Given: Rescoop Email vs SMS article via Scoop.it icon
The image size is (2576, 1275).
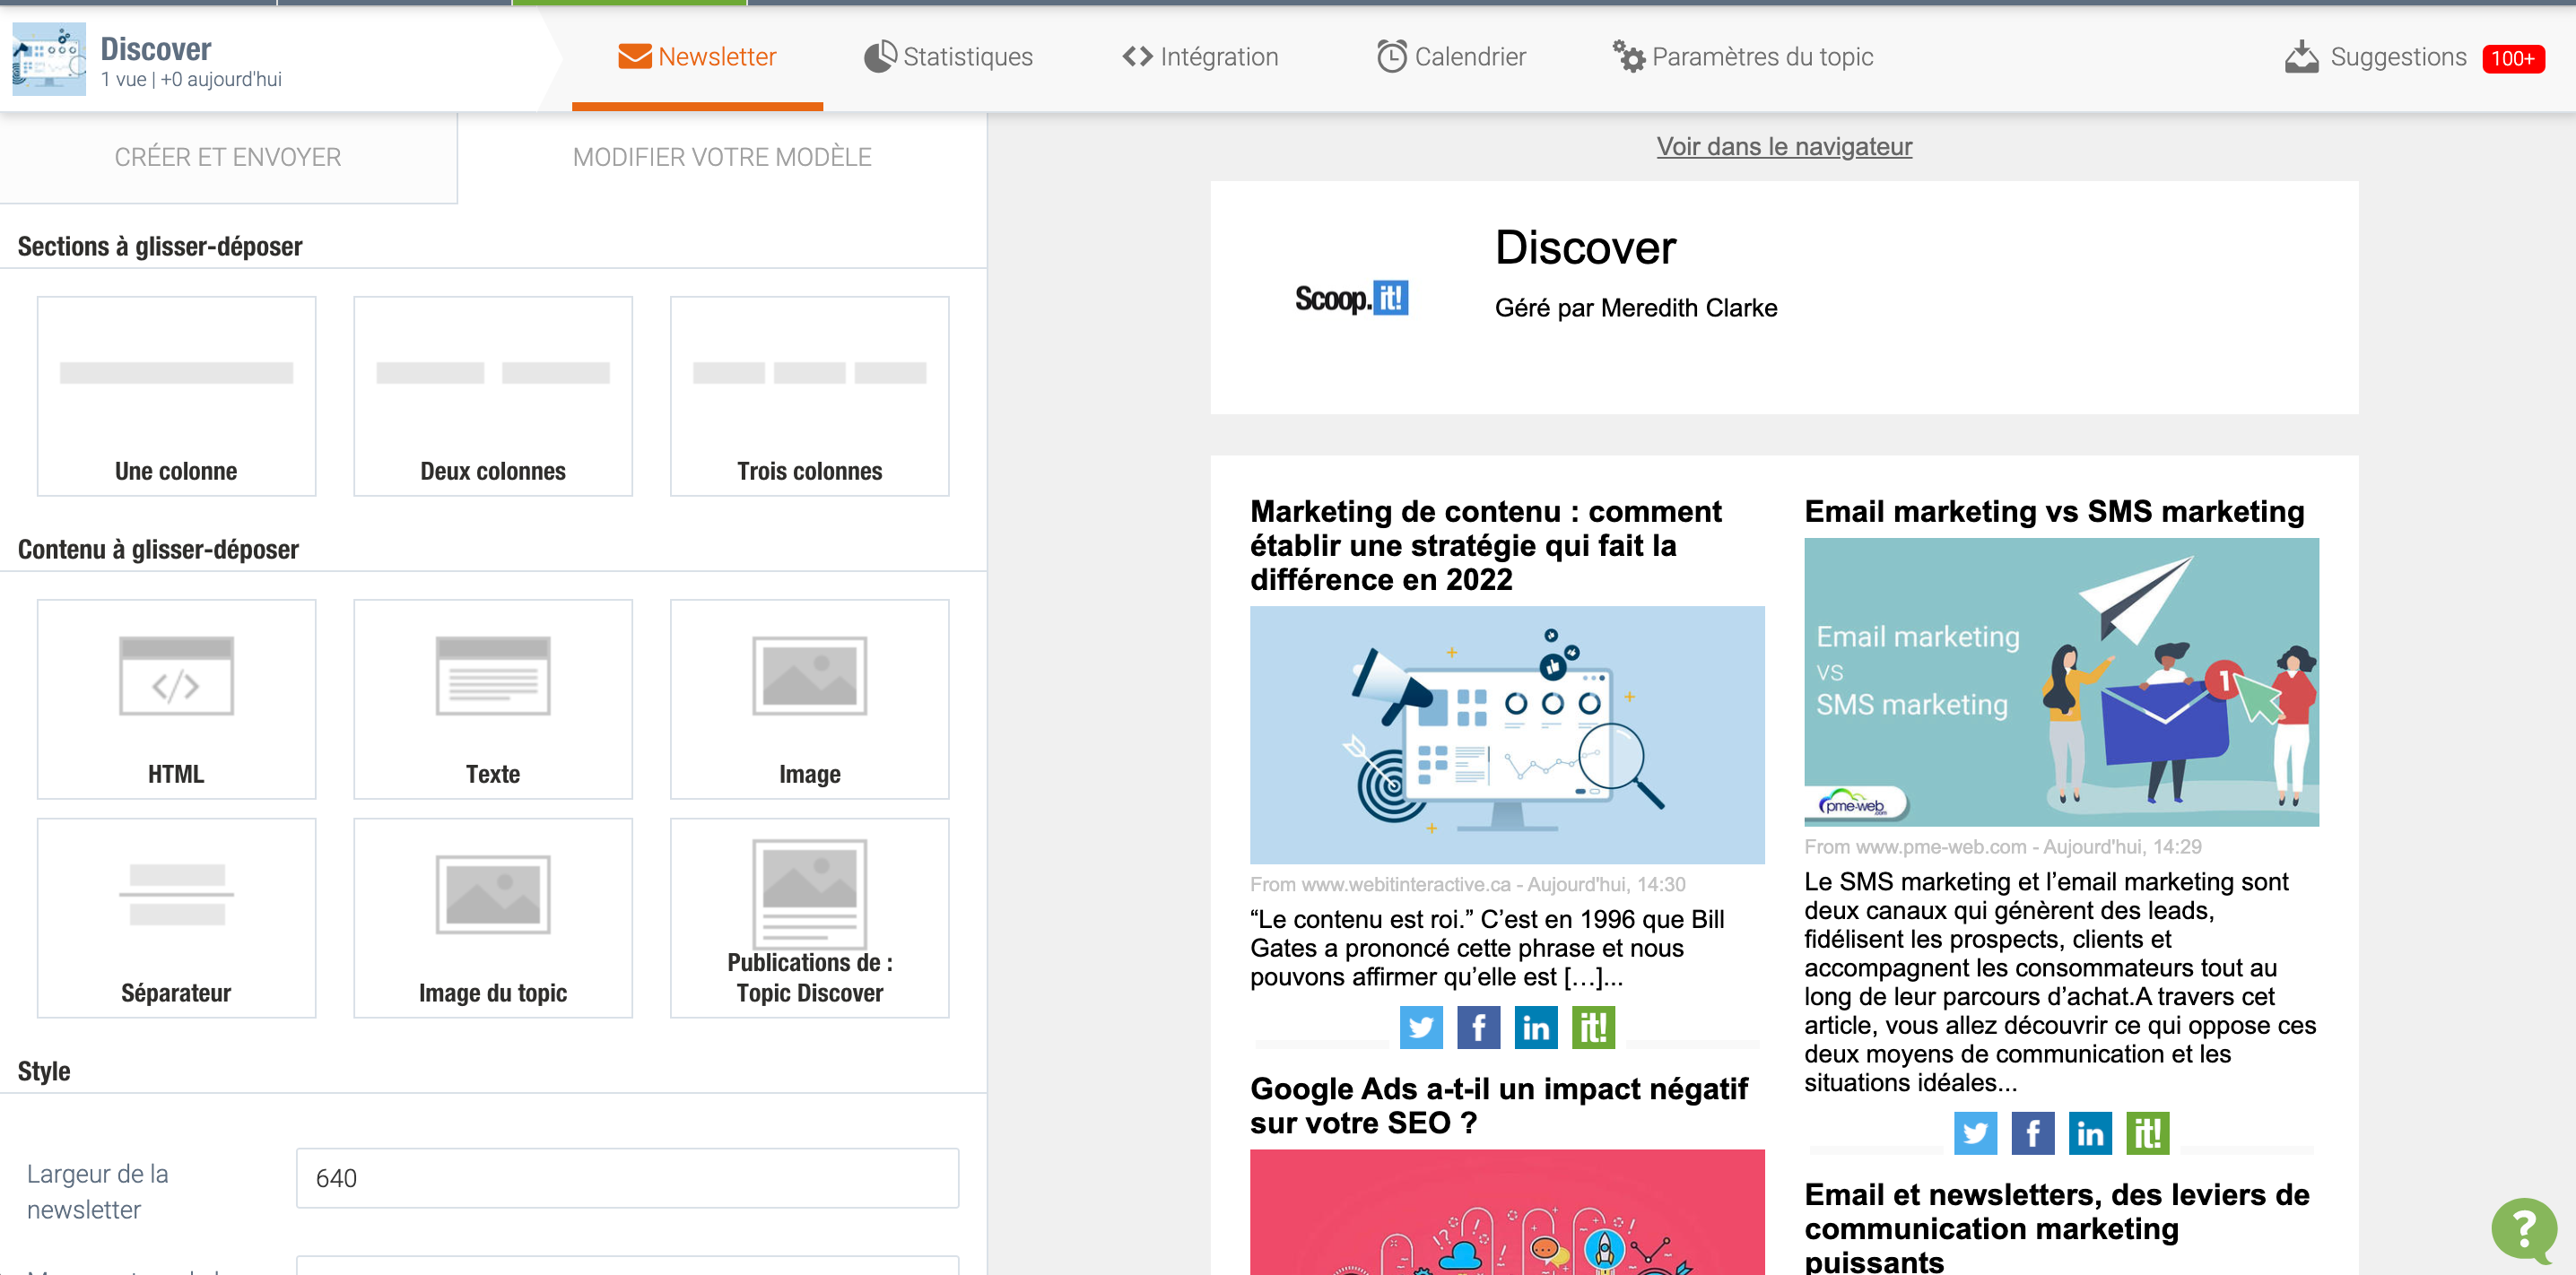Looking at the screenshot, I should (2147, 1133).
